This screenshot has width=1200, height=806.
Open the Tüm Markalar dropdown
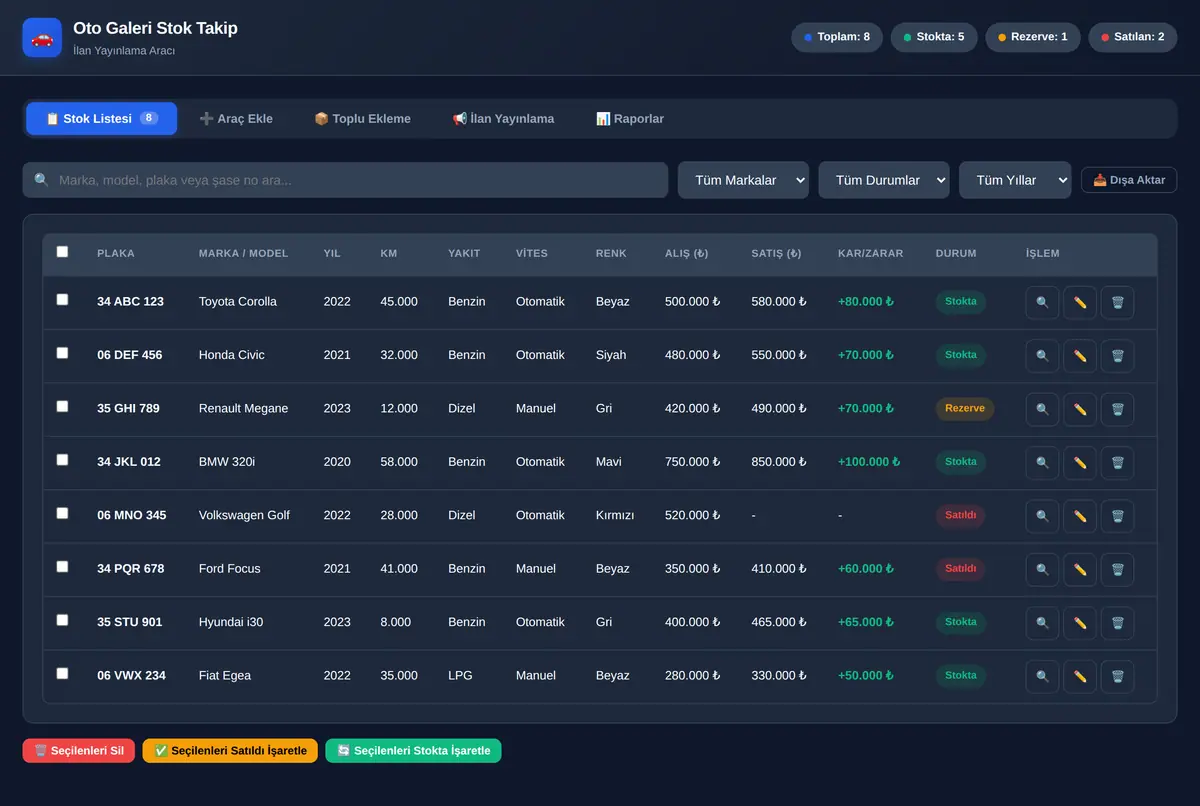pos(743,180)
